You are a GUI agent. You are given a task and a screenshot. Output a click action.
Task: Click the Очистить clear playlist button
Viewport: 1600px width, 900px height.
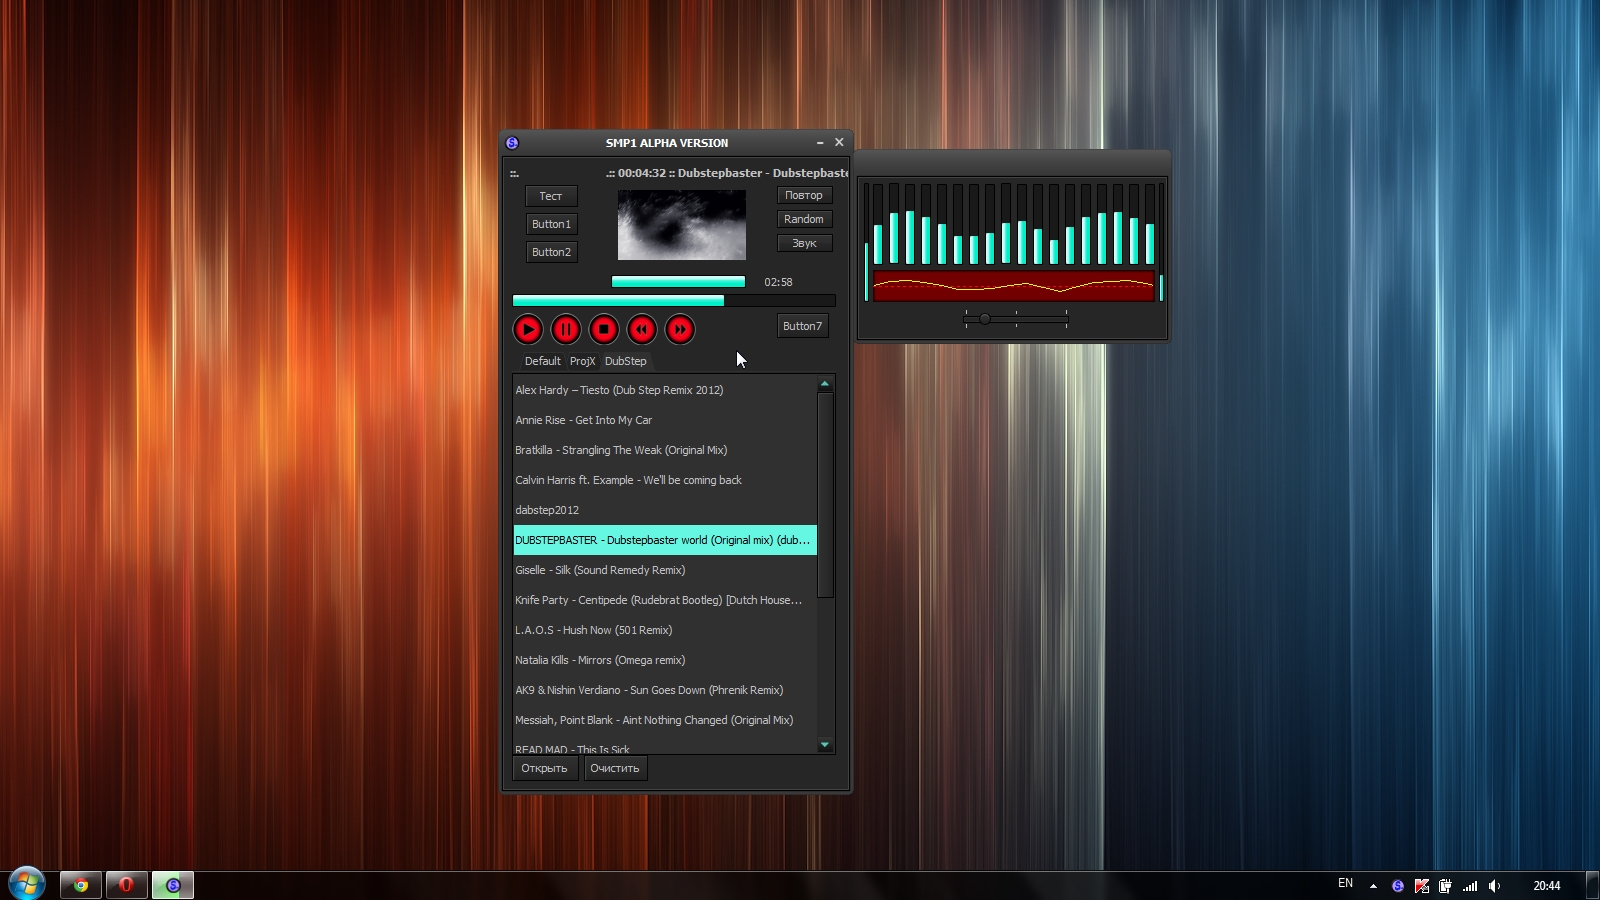[x=614, y=768]
